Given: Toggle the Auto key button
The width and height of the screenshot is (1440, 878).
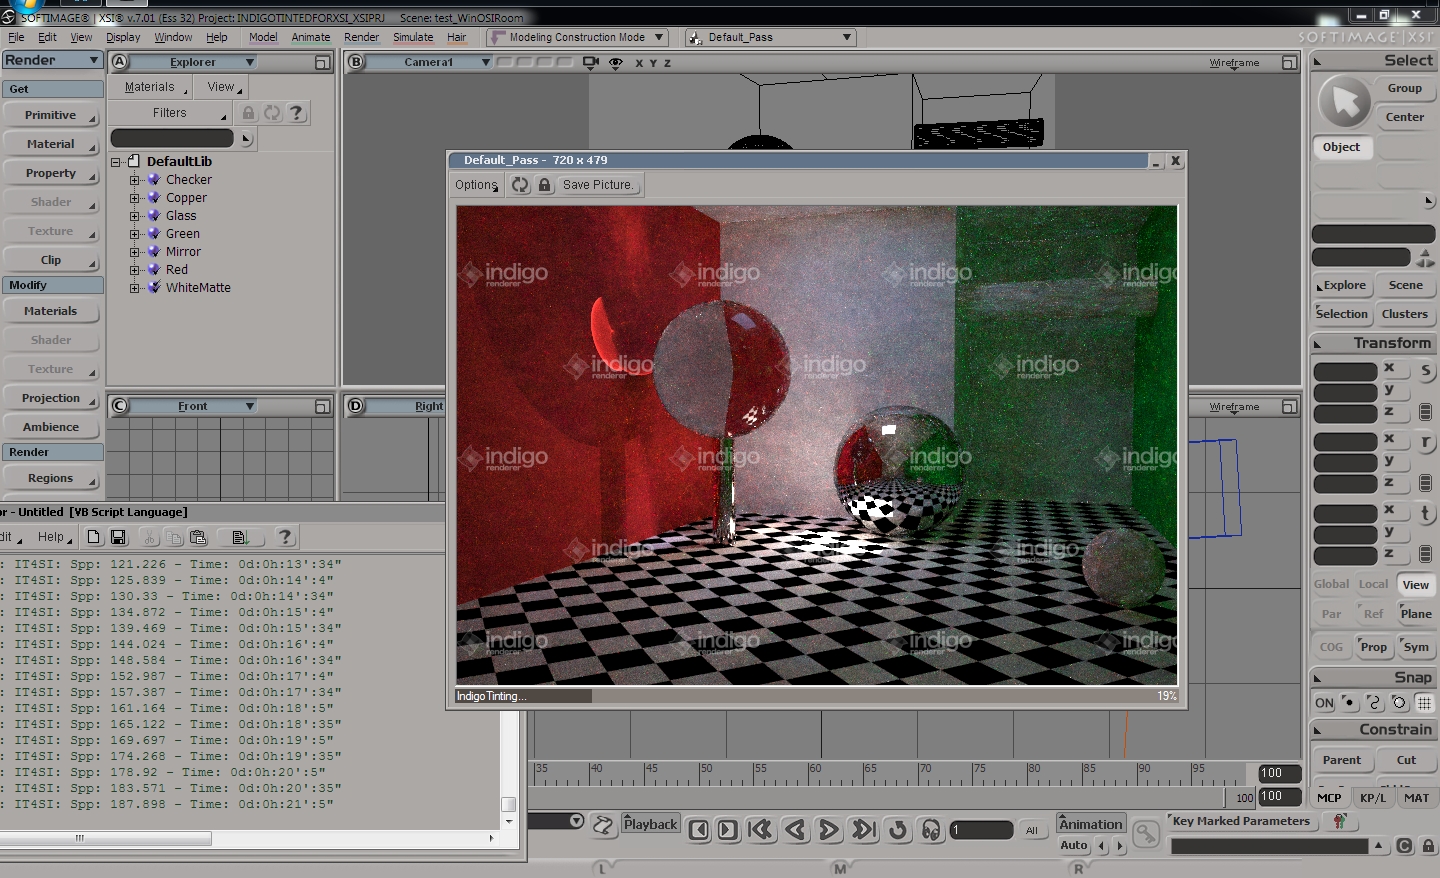Looking at the screenshot, I should click(x=1074, y=845).
